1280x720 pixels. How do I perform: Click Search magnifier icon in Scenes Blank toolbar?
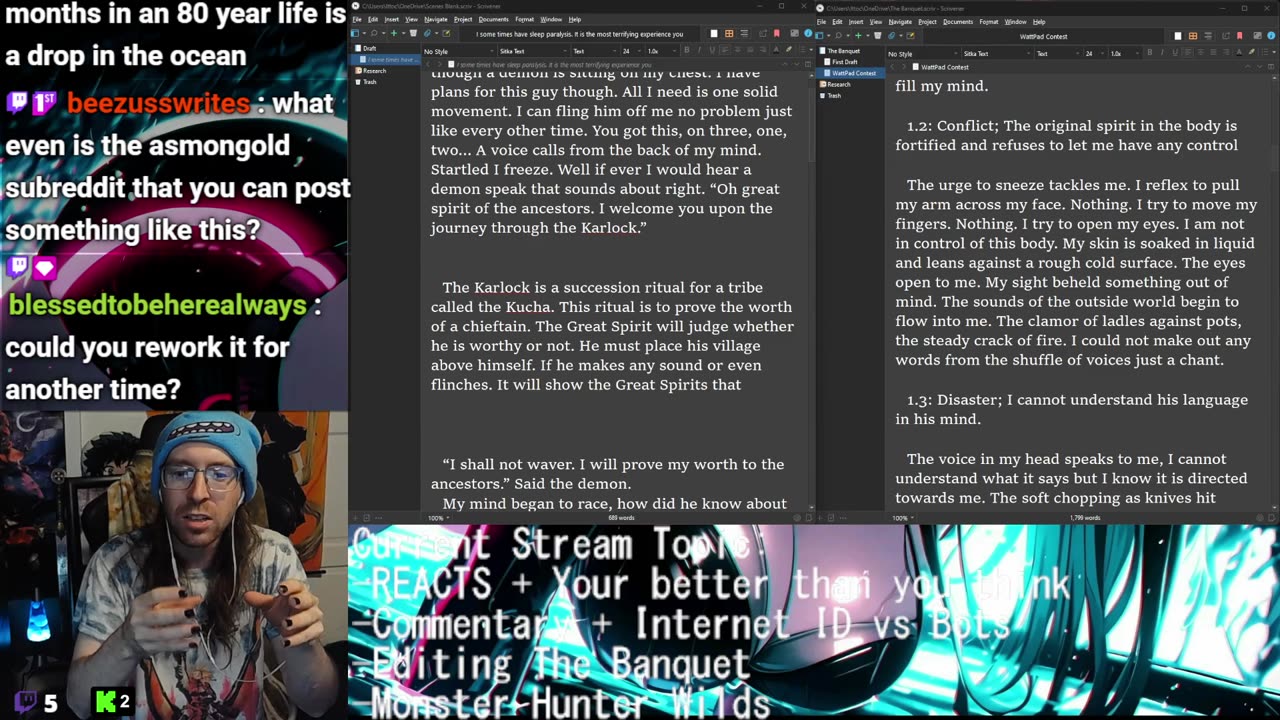[374, 34]
